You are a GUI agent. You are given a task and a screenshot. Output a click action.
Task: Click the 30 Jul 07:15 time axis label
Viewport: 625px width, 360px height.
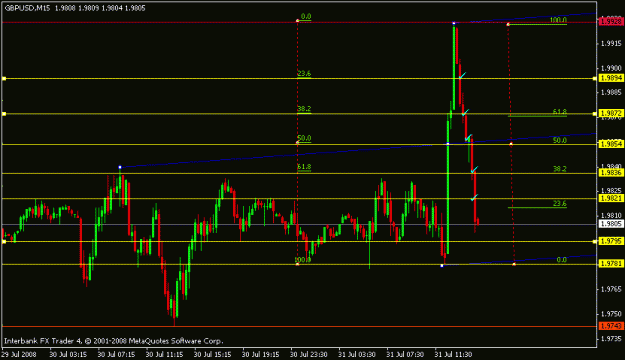point(116,354)
